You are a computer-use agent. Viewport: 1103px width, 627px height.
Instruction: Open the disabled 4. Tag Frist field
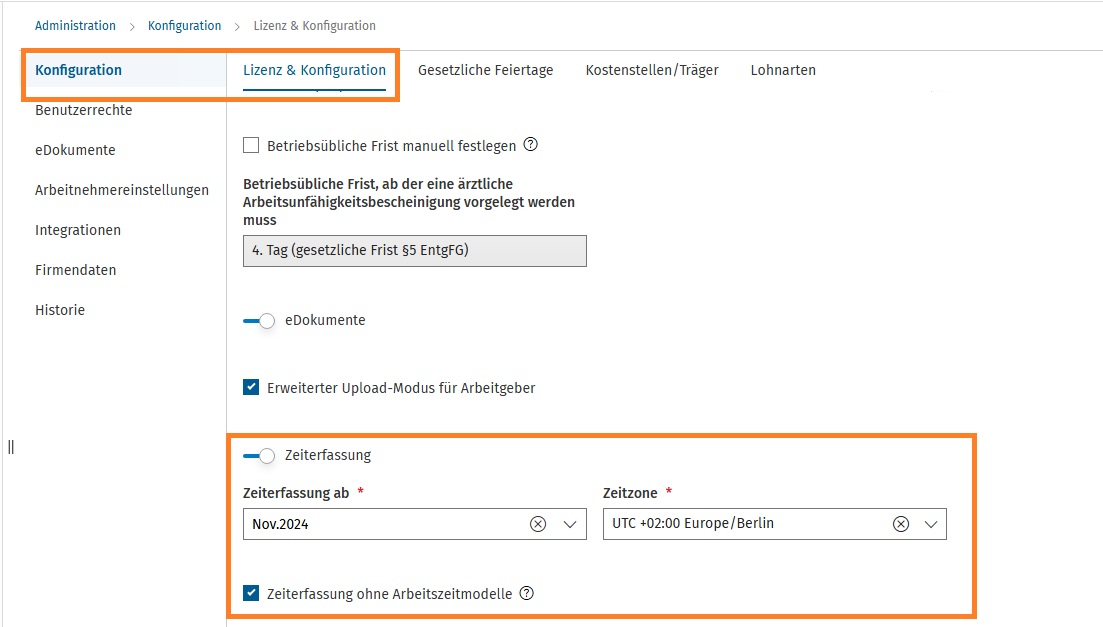(x=414, y=251)
